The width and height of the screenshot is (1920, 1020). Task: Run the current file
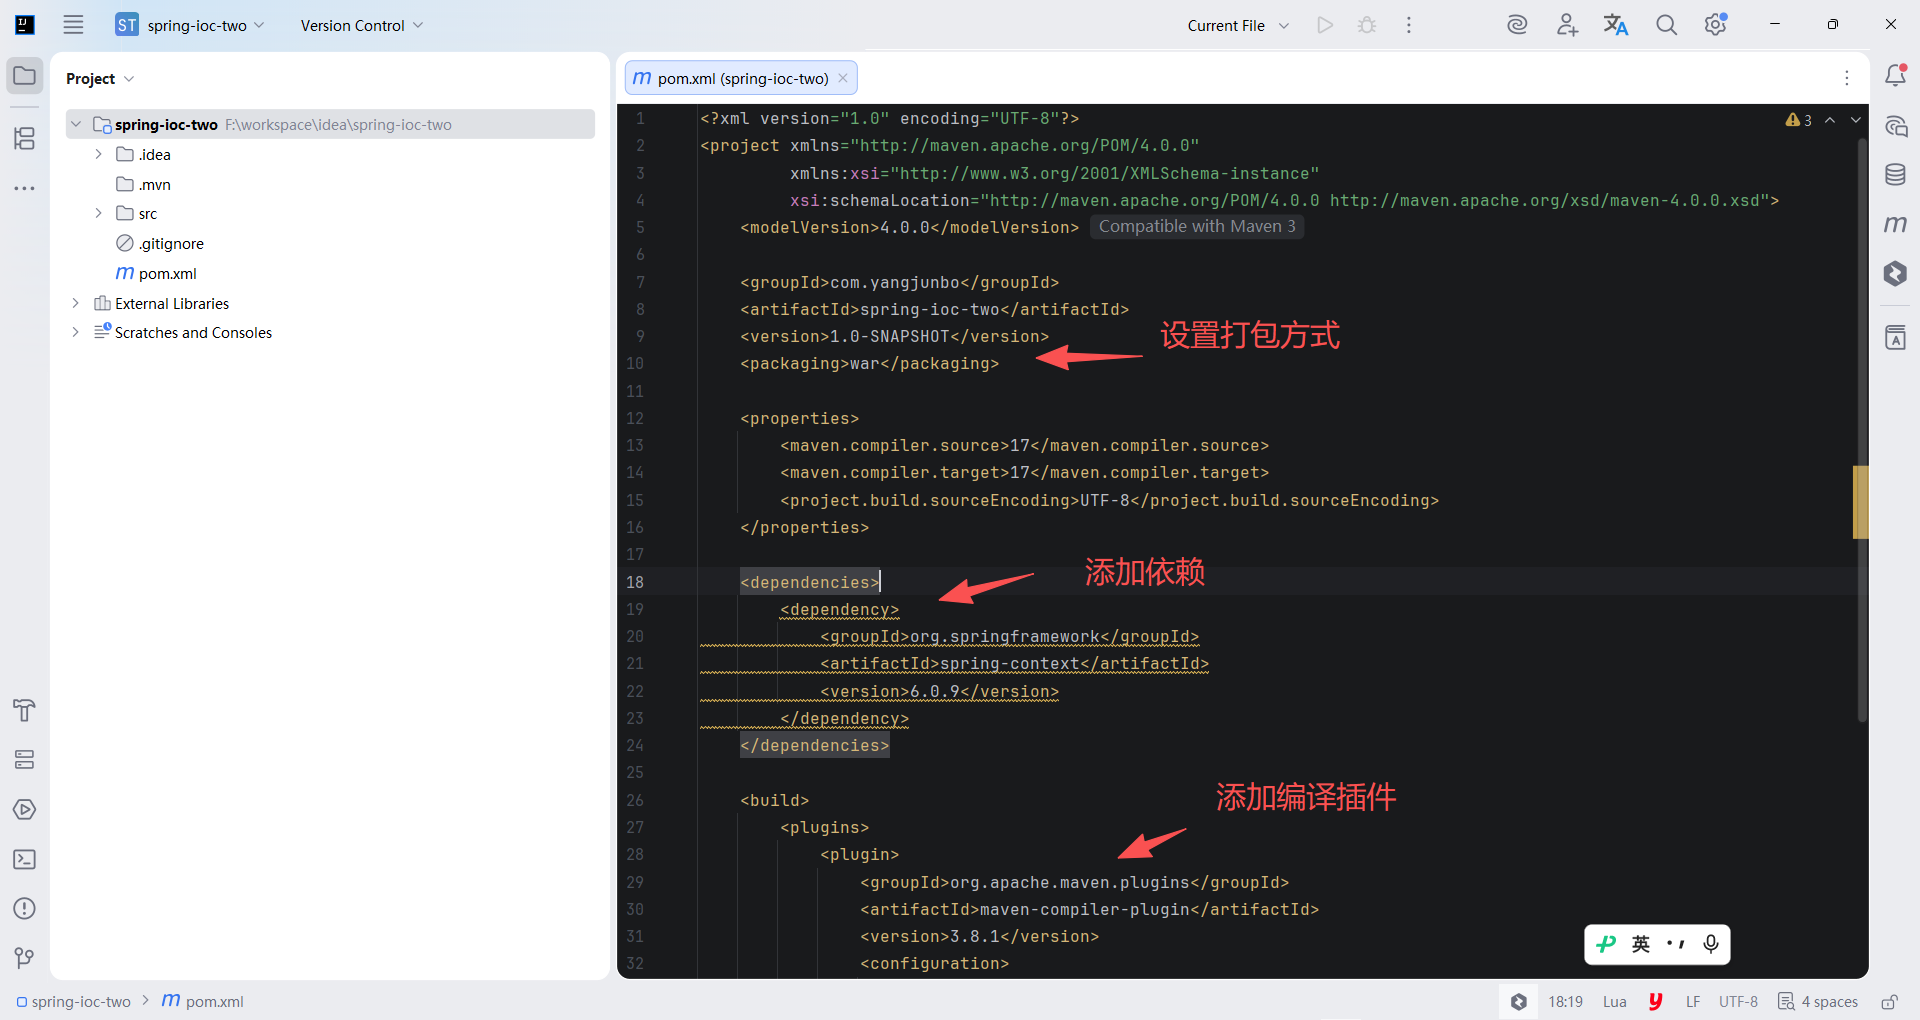click(1325, 25)
